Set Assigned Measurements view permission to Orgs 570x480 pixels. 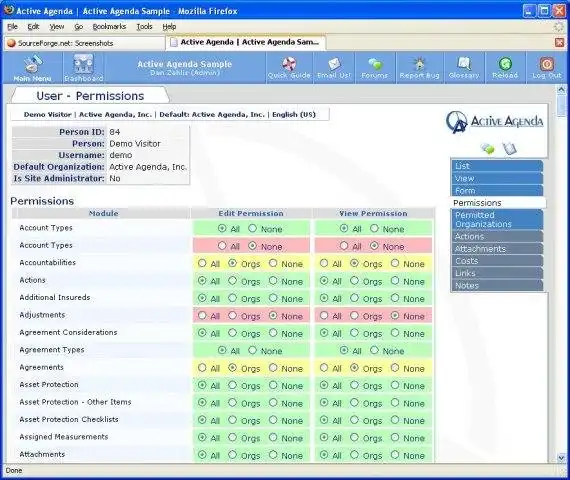point(354,437)
